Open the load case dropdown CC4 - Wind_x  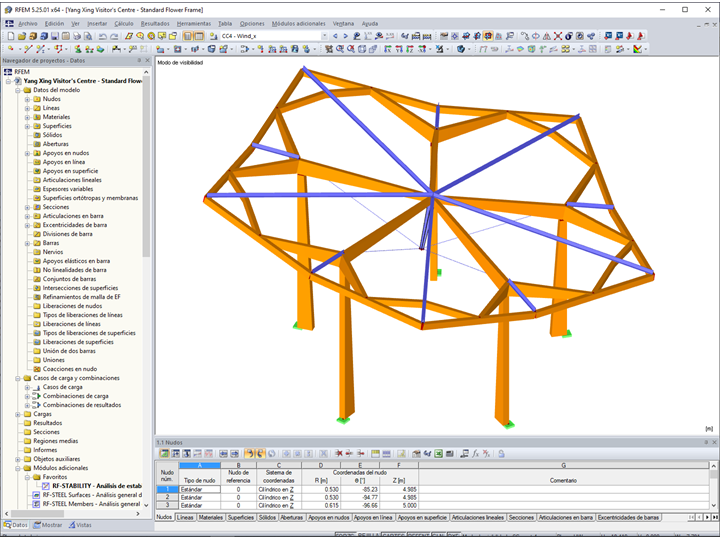pos(324,36)
